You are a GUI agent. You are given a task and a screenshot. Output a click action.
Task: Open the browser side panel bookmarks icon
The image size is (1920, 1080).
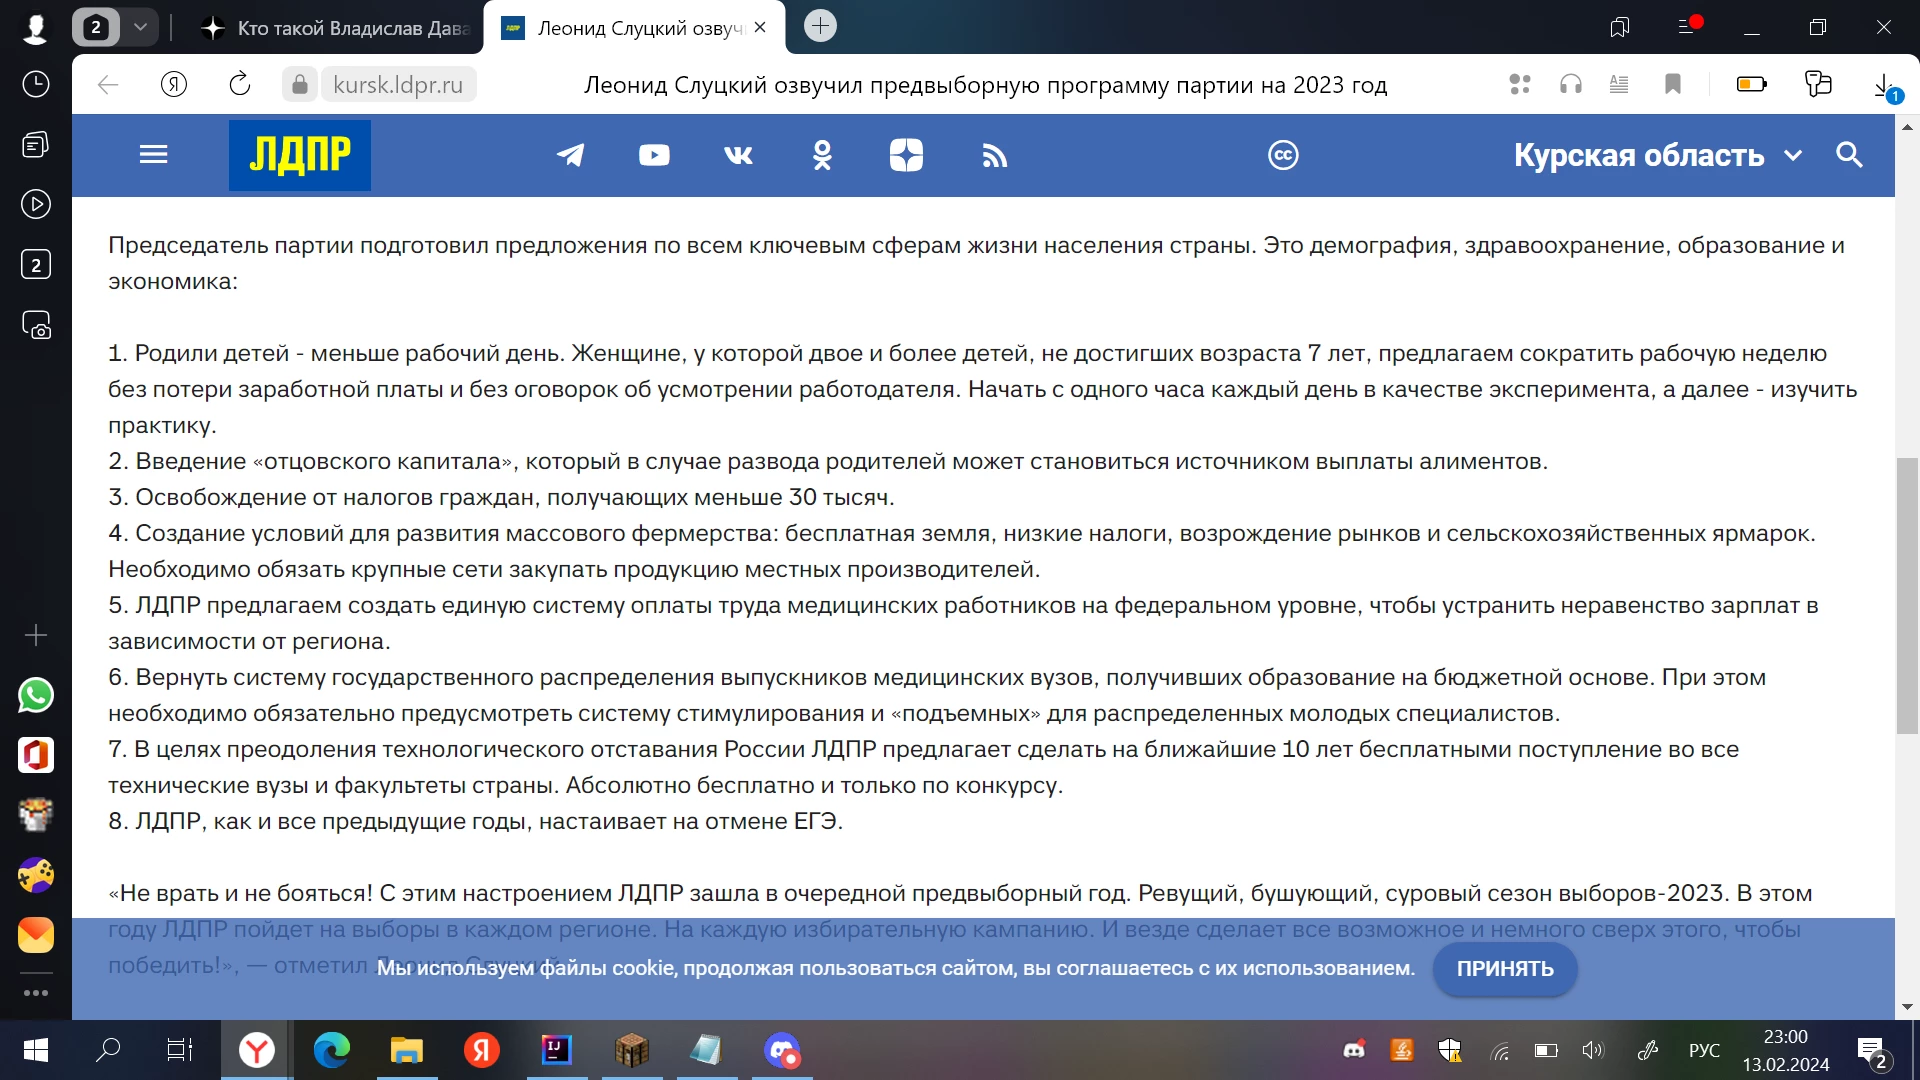pos(1620,28)
